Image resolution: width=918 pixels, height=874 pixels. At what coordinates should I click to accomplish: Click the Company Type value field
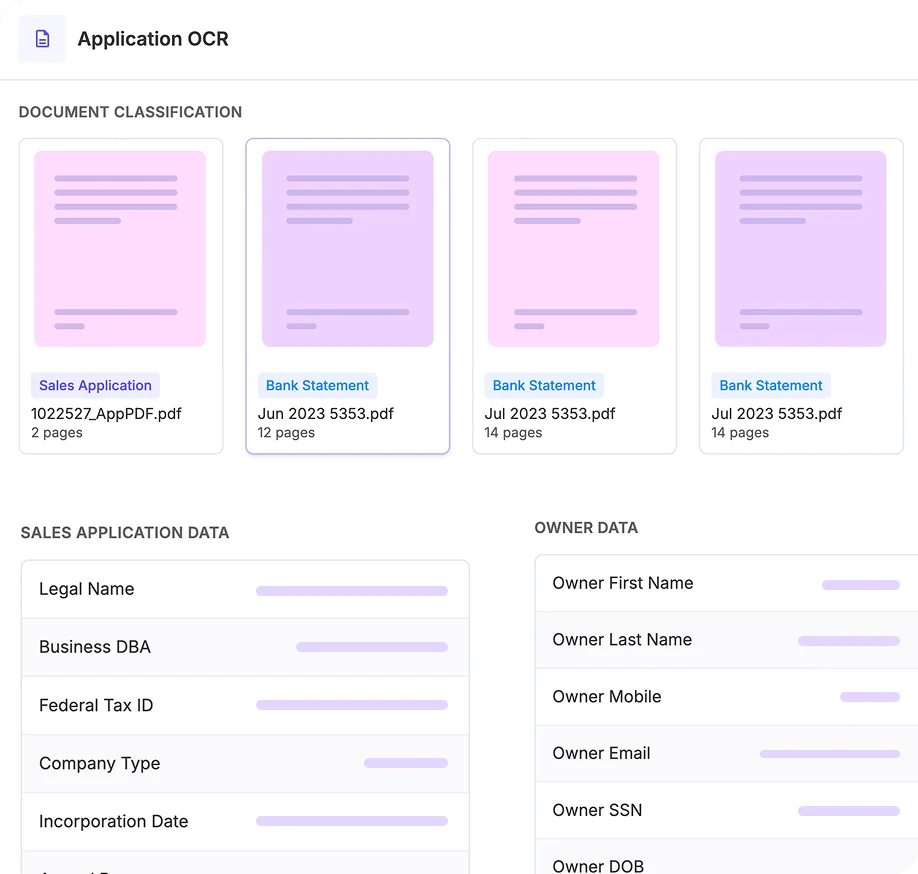406,763
